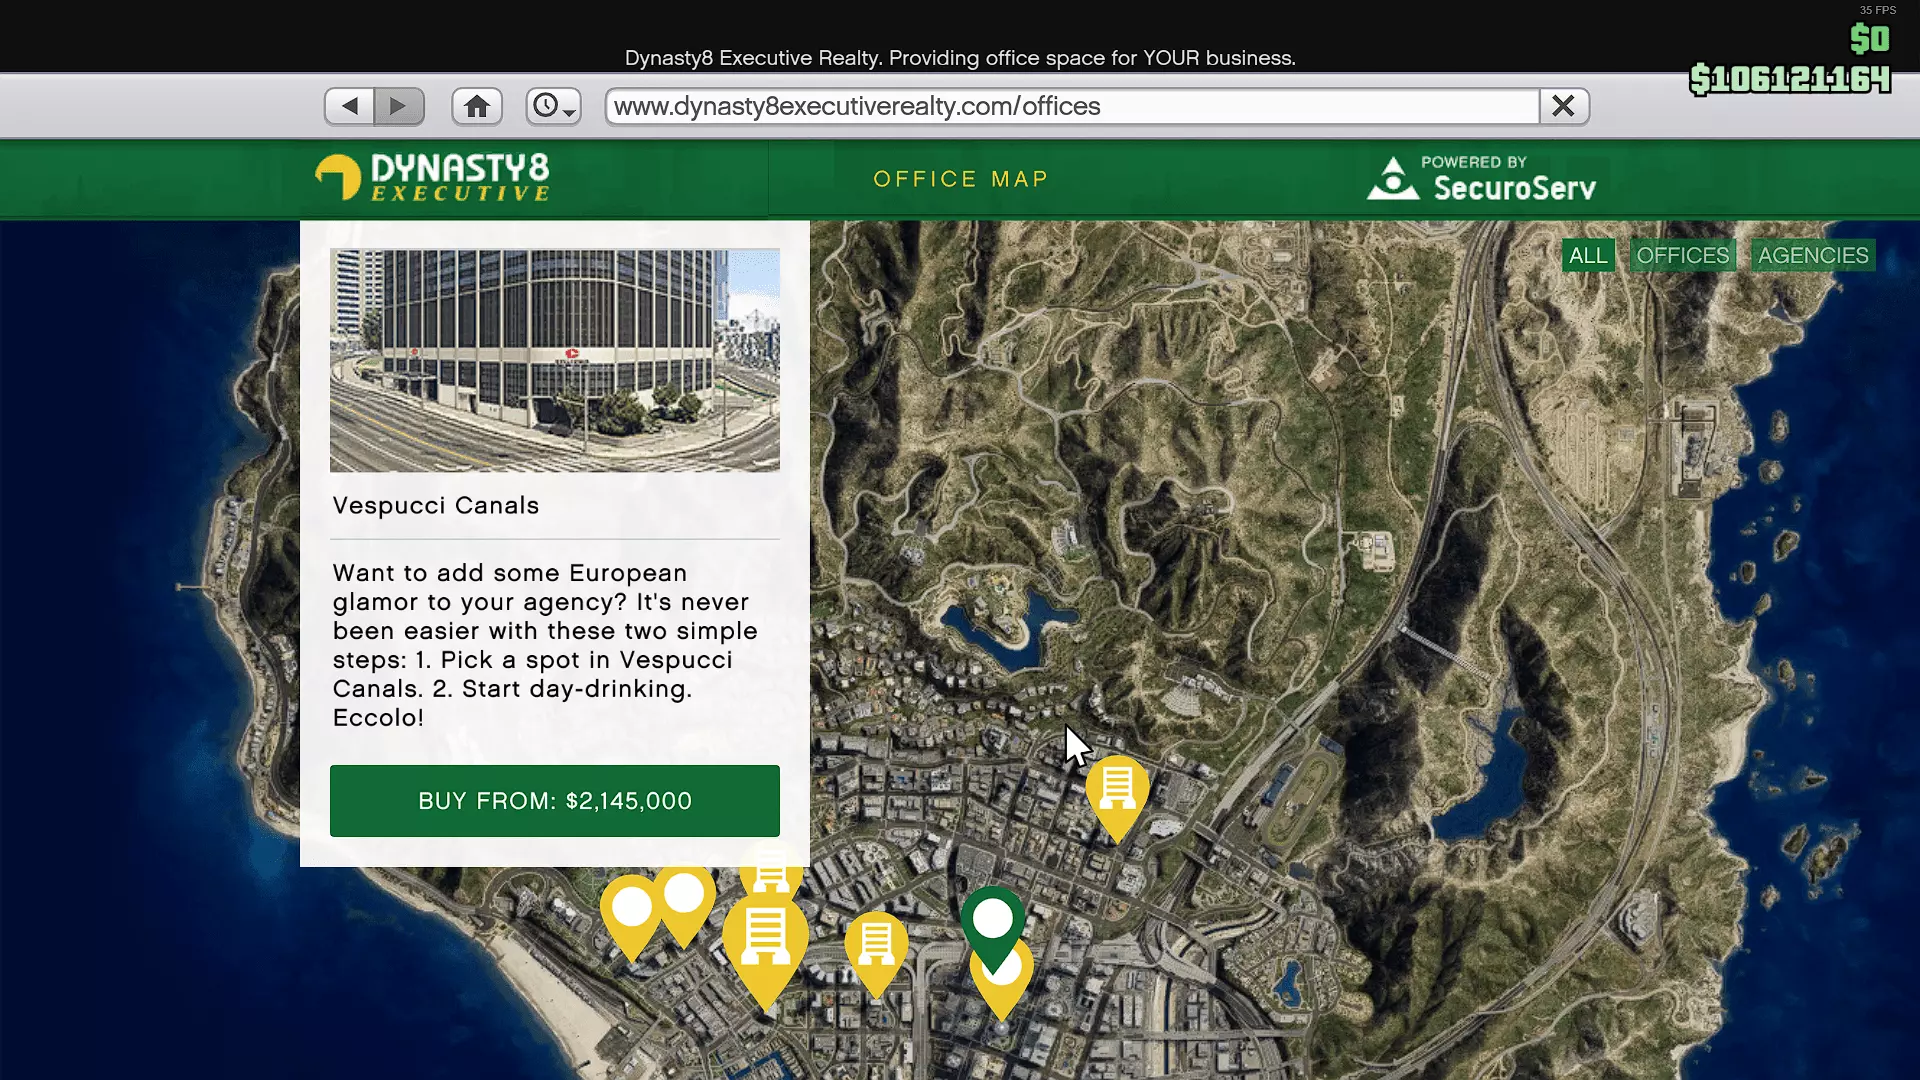Select the green selected location pin
The height and width of the screenshot is (1080, 1920).
click(x=992, y=920)
